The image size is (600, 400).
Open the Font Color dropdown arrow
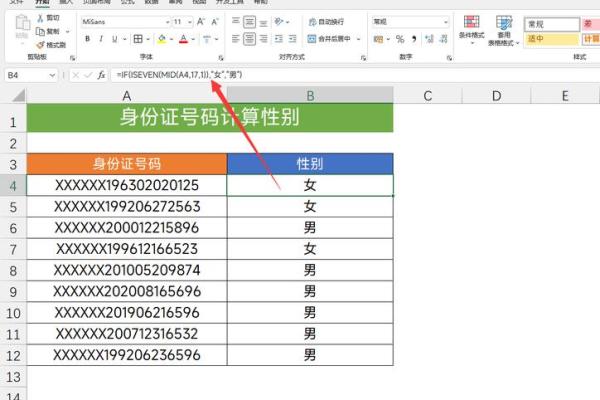(193, 39)
